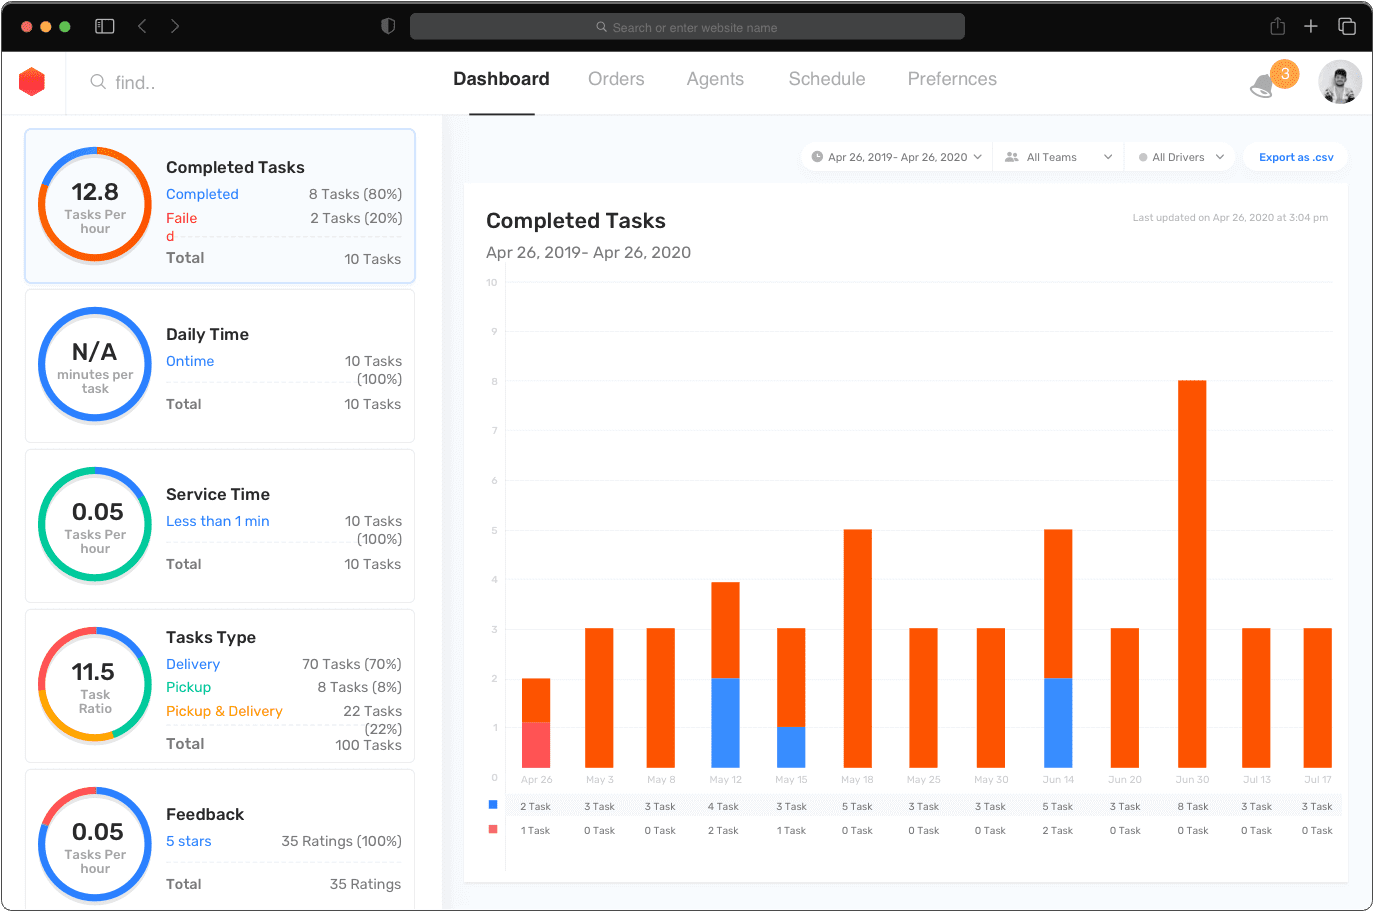This screenshot has height=912, width=1374.
Task: Toggle the red legend series square
Action: click(493, 829)
